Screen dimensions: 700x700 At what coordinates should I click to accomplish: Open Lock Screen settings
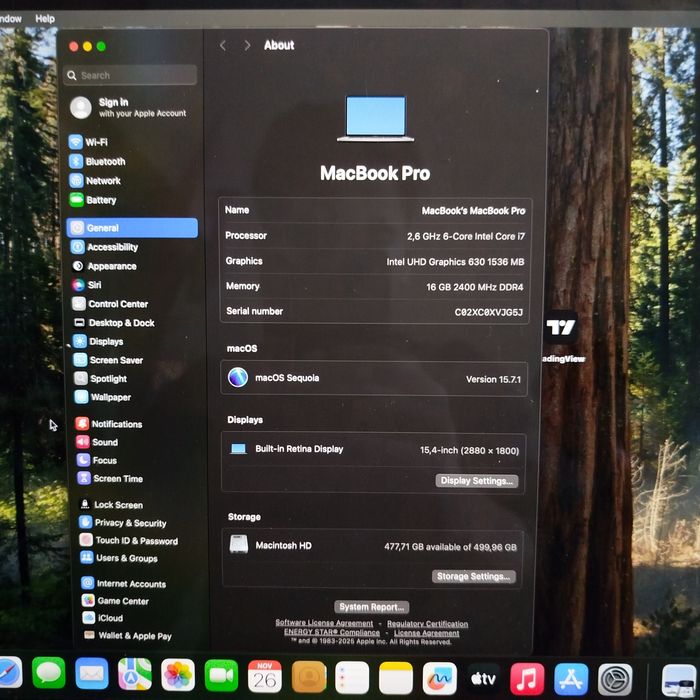tap(111, 504)
